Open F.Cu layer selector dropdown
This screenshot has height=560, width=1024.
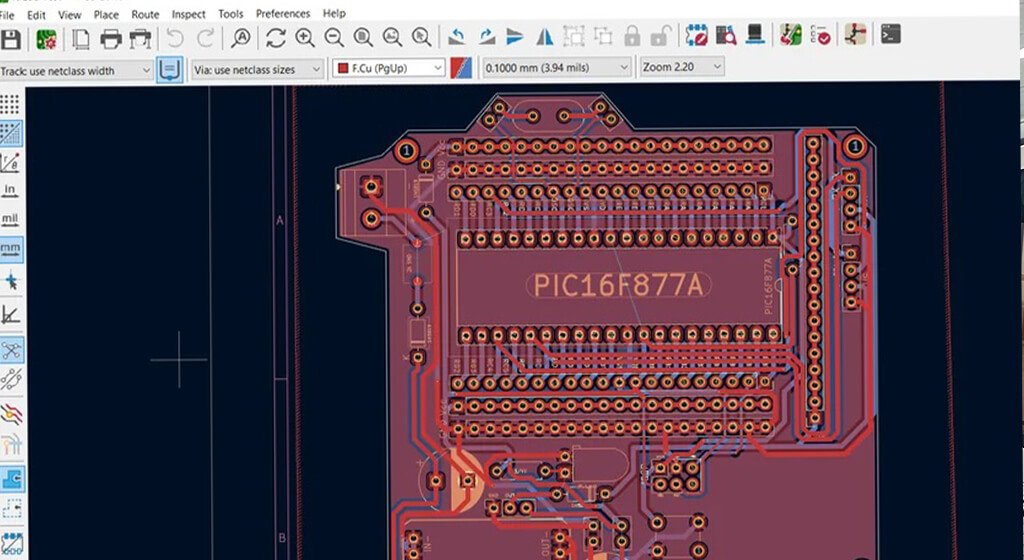click(x=389, y=68)
